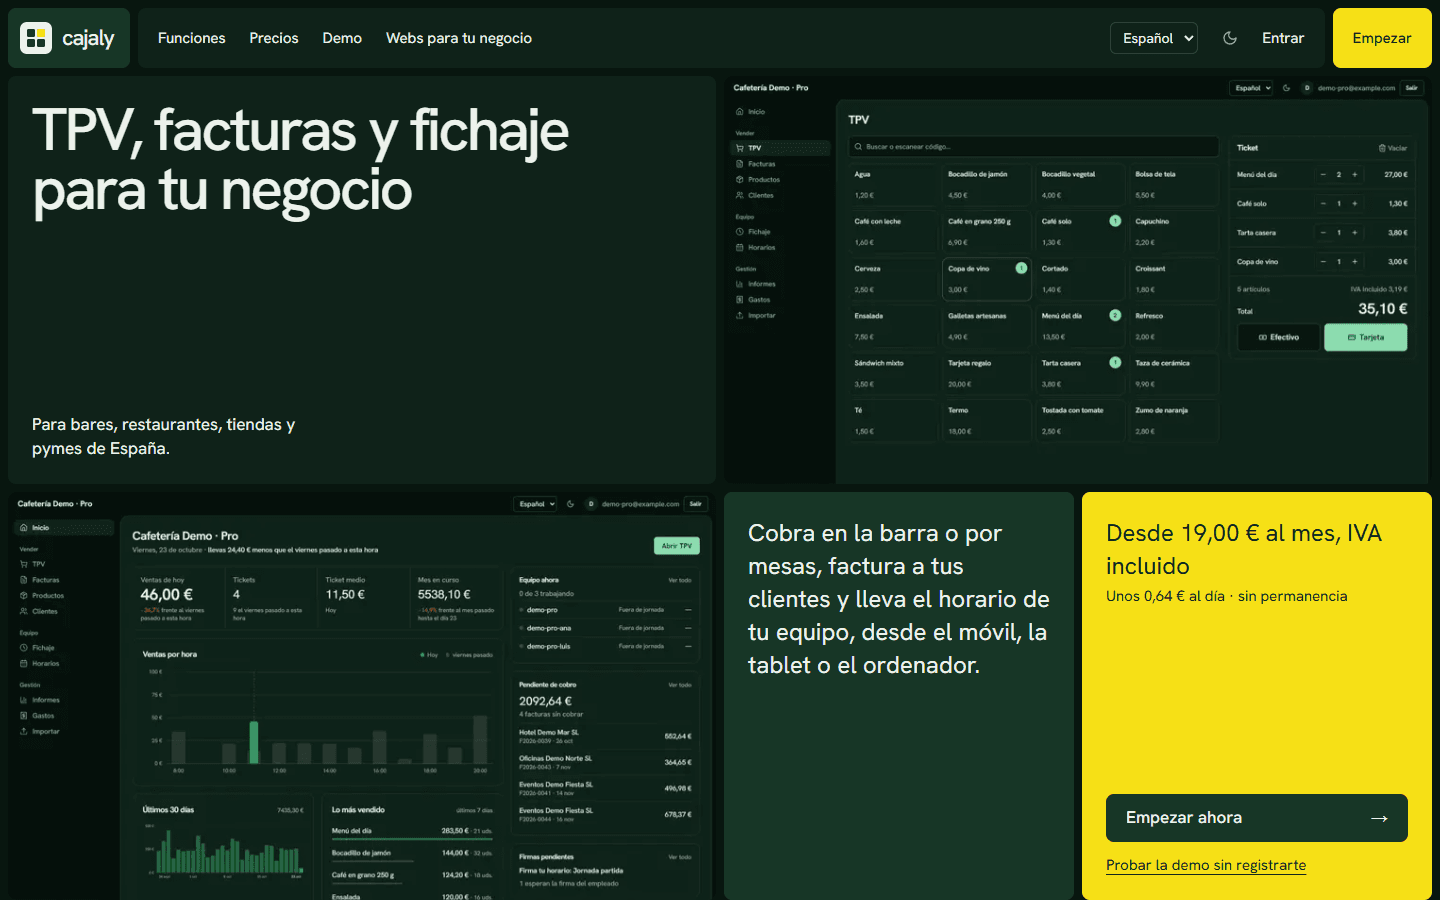Click the yellow Empezar button

click(x=1382, y=38)
